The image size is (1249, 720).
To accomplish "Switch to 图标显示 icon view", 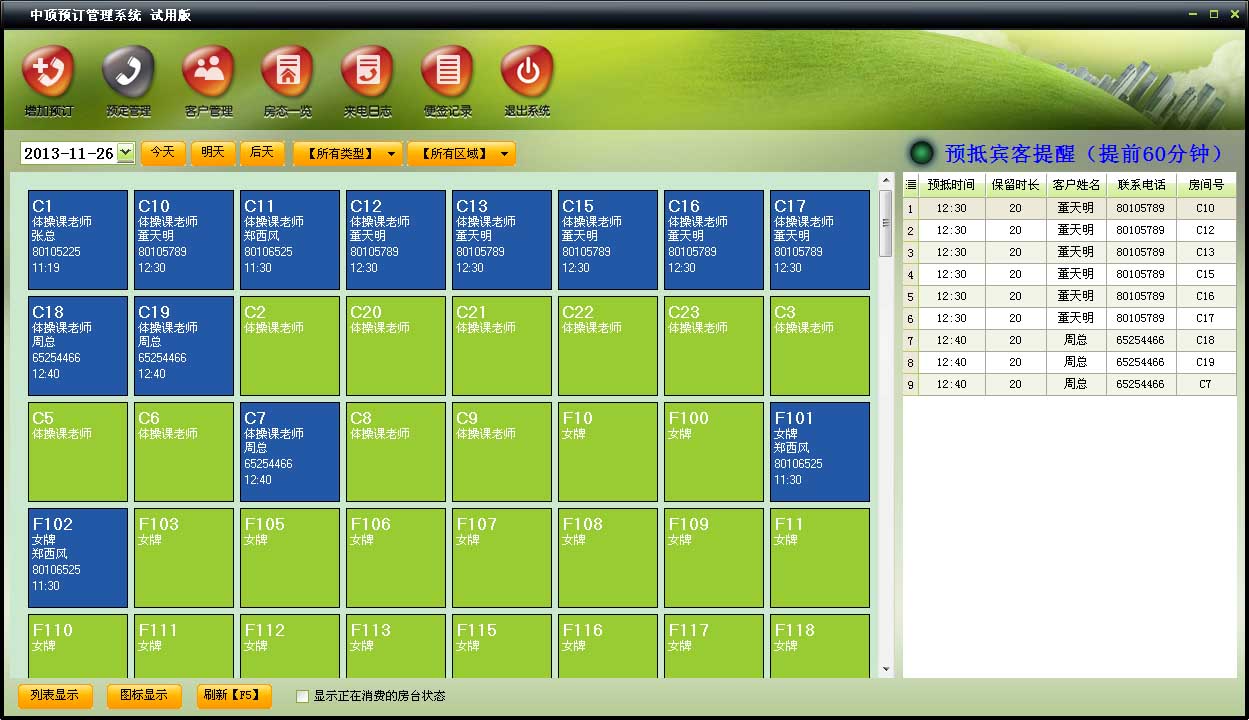I will point(144,695).
